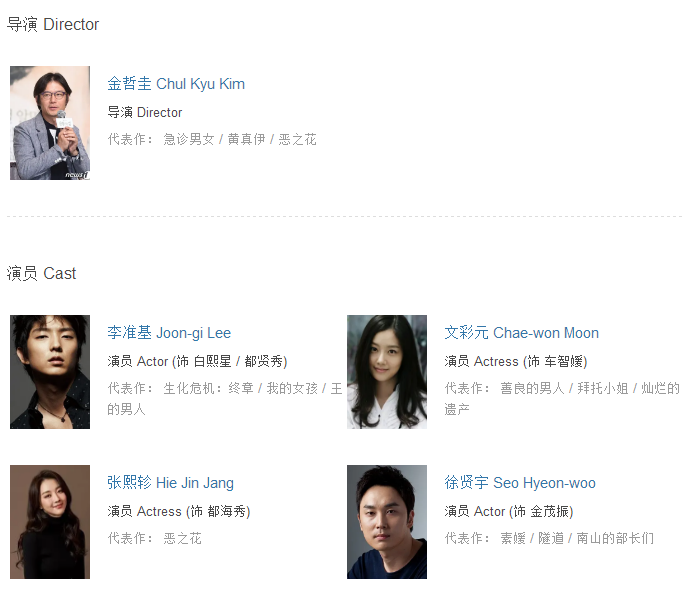Open 善良的男人 in Chae-won Moon's works
The width and height of the screenshot is (683, 596).
coord(532,388)
